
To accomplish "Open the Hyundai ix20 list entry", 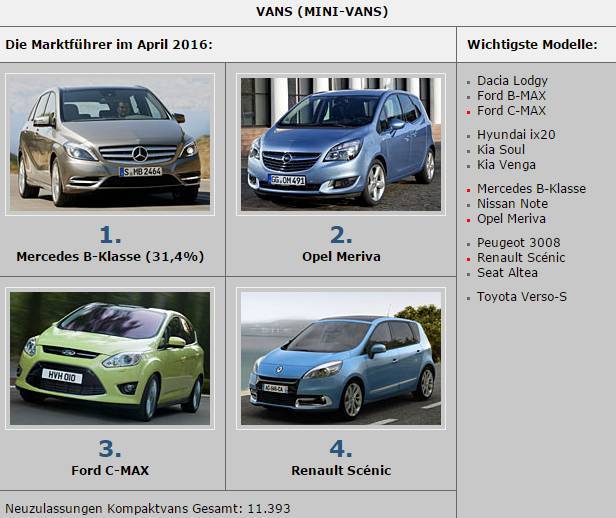I will pyautogui.click(x=516, y=135).
